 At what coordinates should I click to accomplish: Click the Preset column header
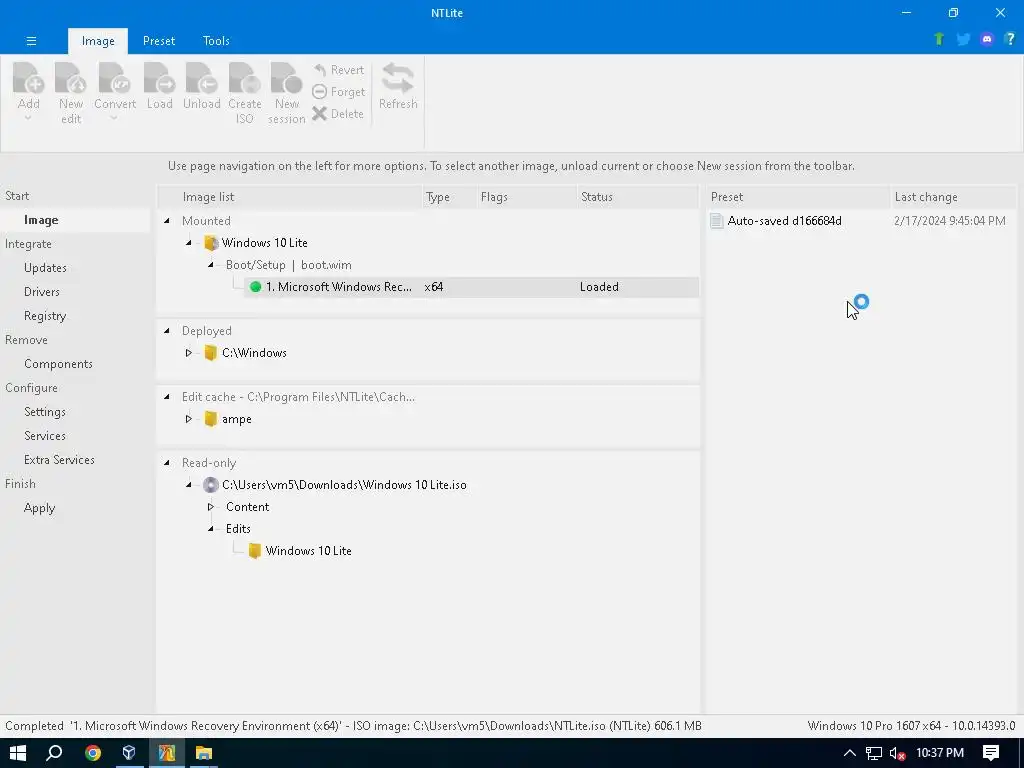coord(798,197)
